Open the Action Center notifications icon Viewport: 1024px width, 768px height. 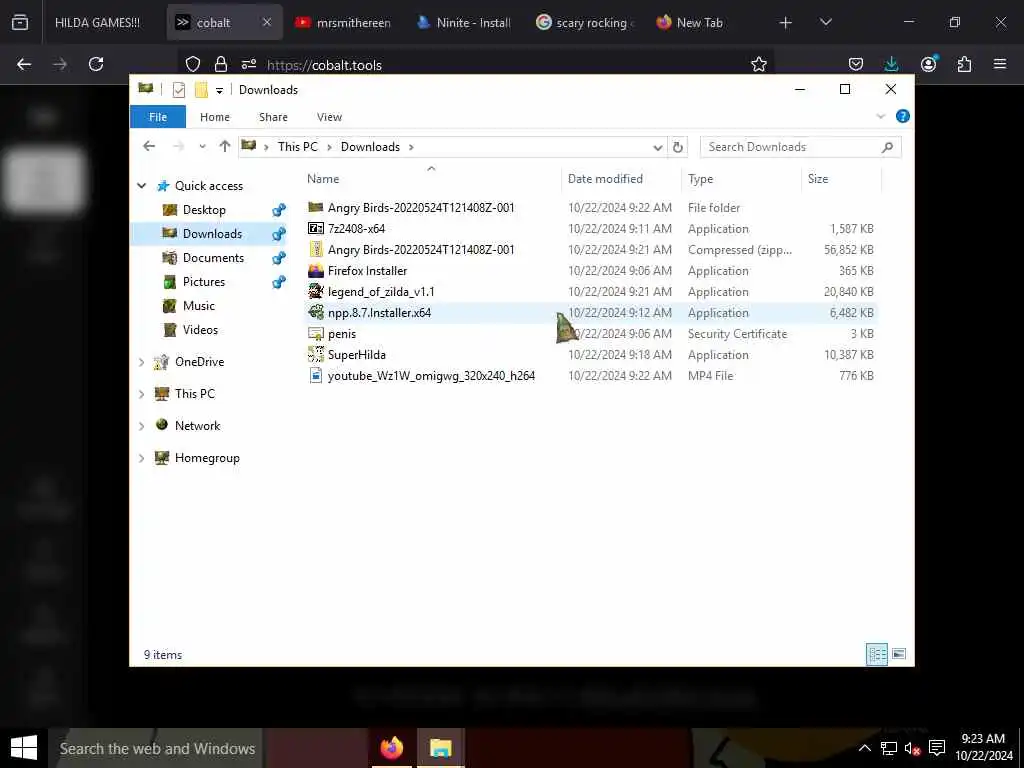pyautogui.click(x=936, y=748)
